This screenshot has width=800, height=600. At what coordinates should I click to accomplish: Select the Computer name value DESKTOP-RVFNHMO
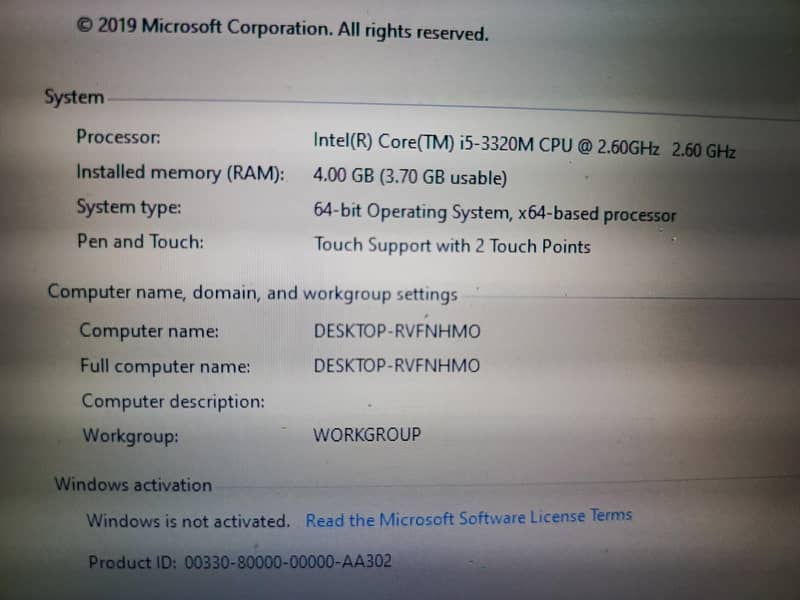point(397,331)
